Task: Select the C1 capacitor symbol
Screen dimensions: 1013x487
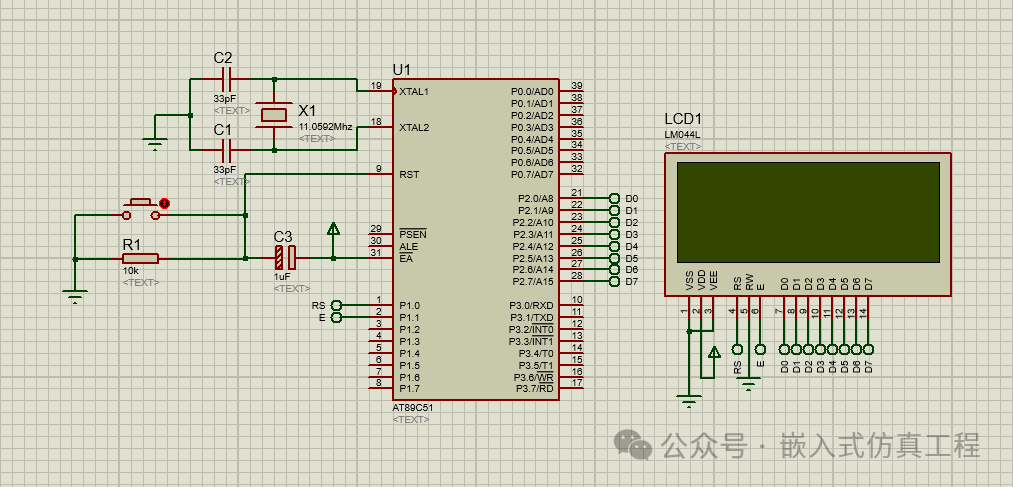Action: coord(226,150)
